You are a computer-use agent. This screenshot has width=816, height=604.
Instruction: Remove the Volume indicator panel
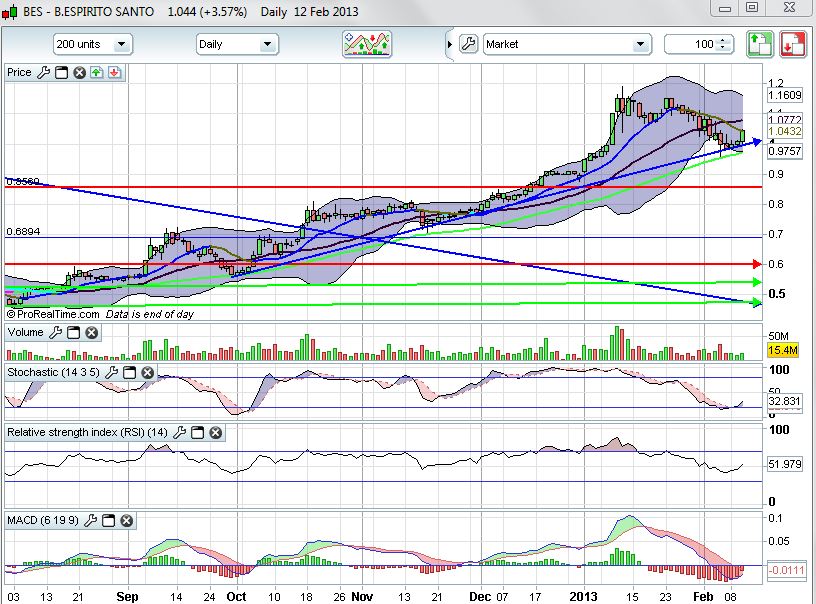[x=92, y=332]
